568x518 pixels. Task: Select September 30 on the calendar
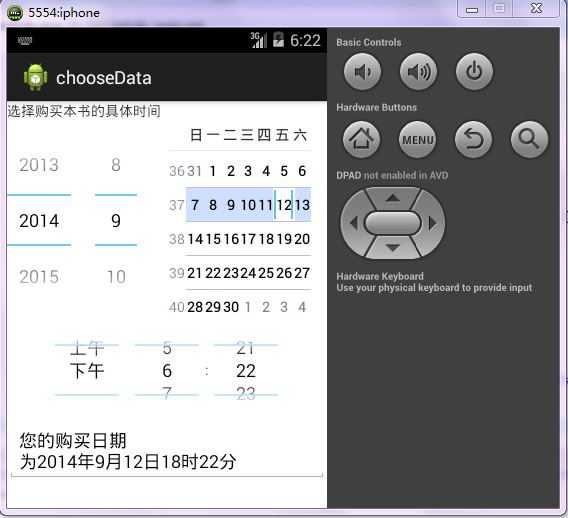tap(231, 307)
